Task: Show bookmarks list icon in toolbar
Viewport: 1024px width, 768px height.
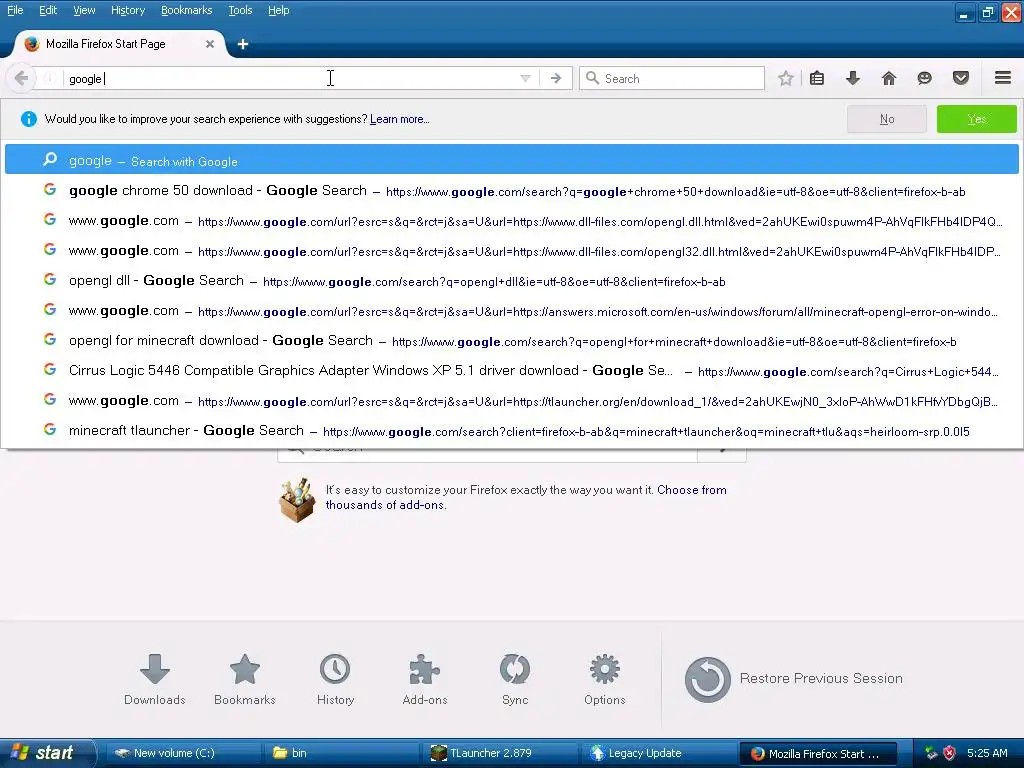Action: pos(817,78)
